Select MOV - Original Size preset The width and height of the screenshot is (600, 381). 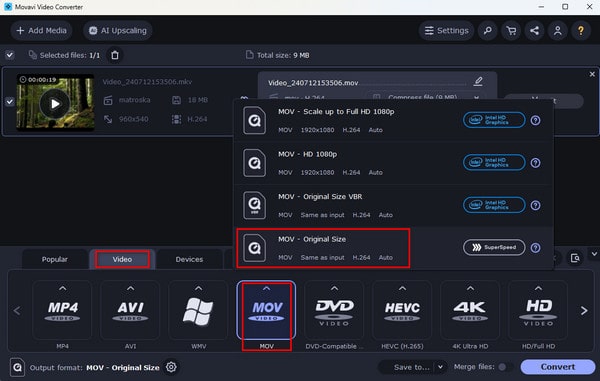(393, 248)
